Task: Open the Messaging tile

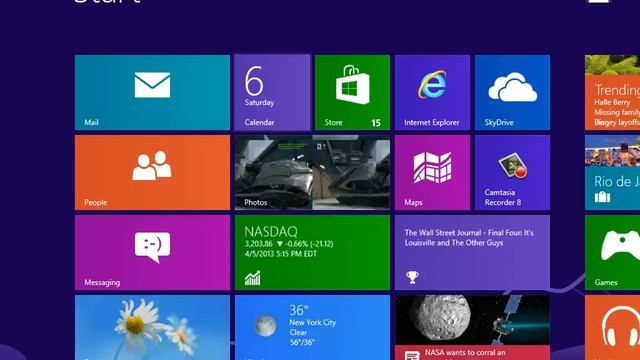Action: 152,253
